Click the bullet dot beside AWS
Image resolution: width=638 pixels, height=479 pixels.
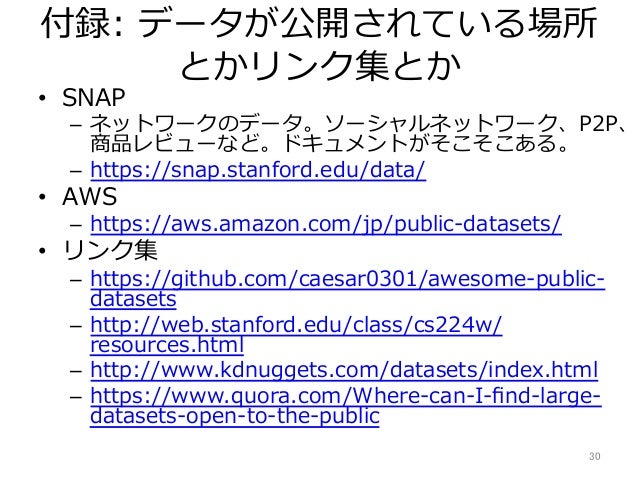[x=42, y=197]
